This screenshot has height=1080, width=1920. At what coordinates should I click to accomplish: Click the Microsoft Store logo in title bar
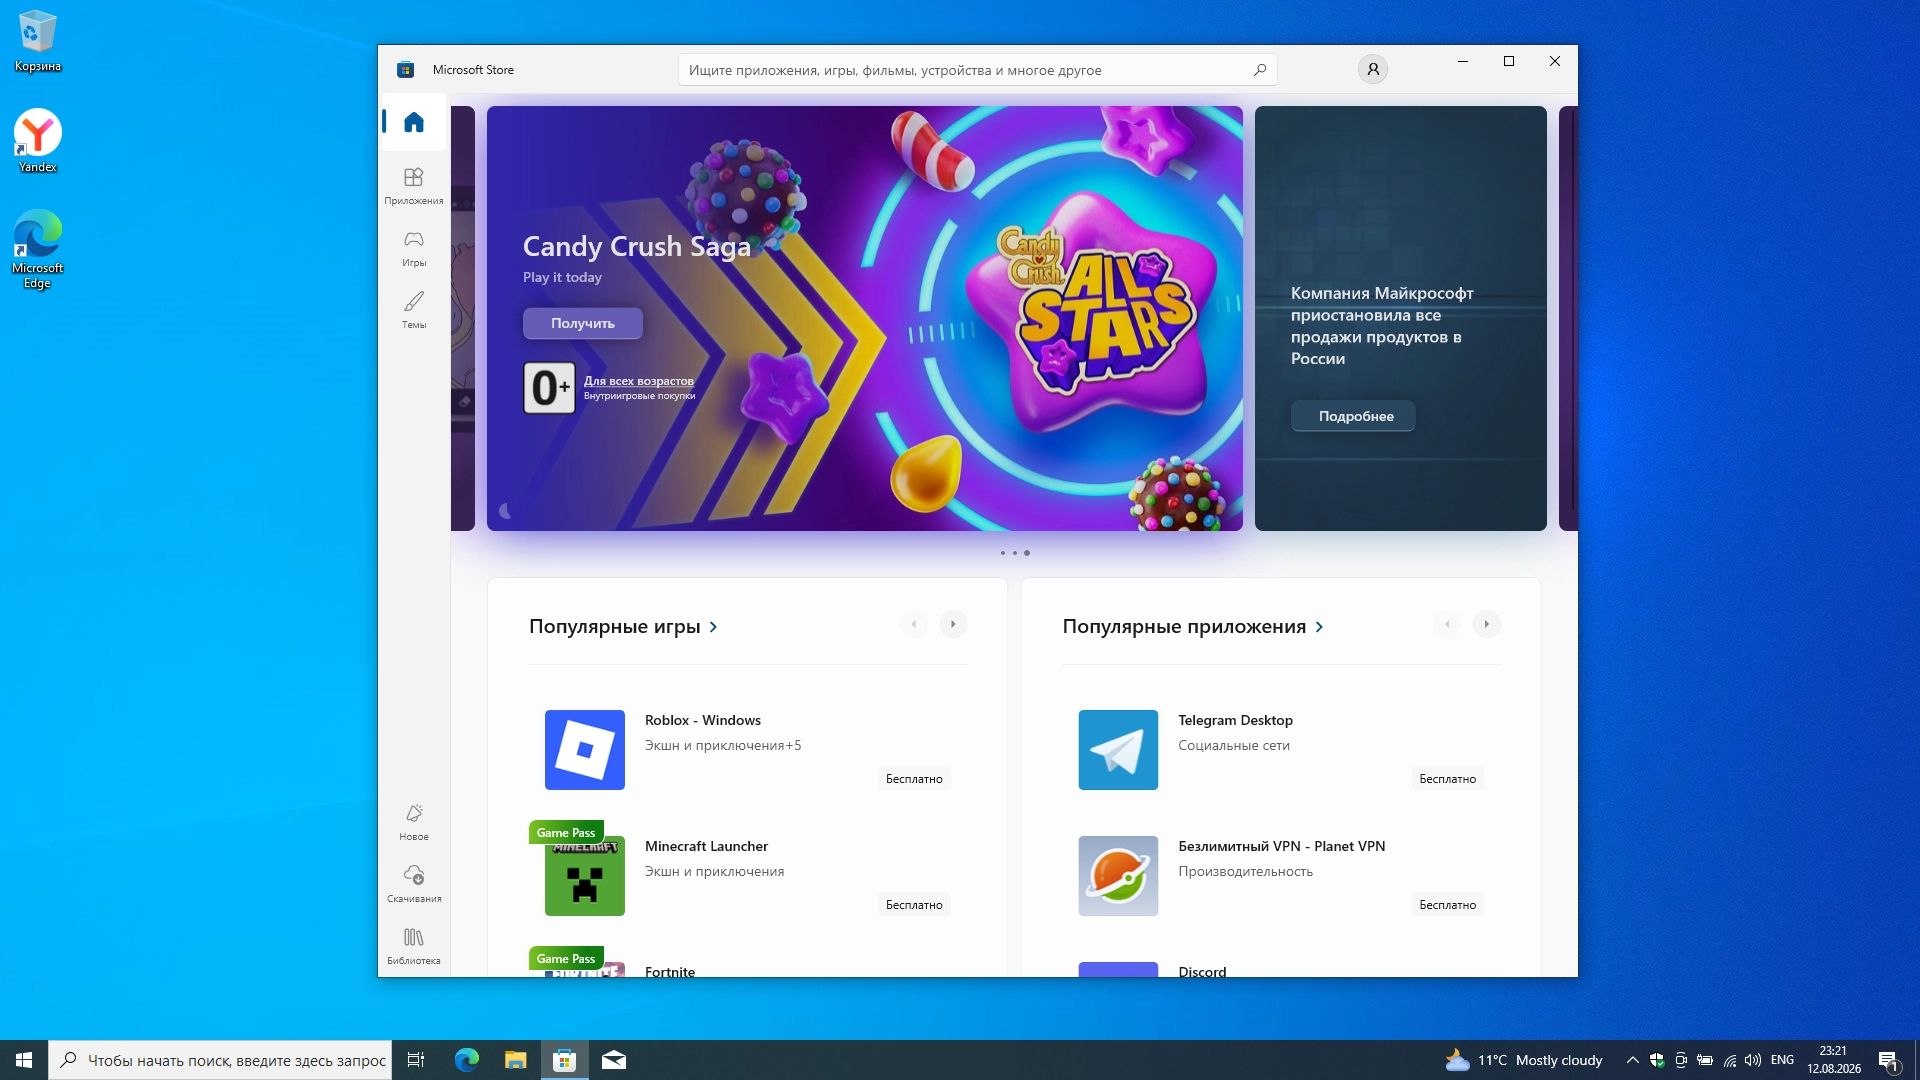(405, 70)
